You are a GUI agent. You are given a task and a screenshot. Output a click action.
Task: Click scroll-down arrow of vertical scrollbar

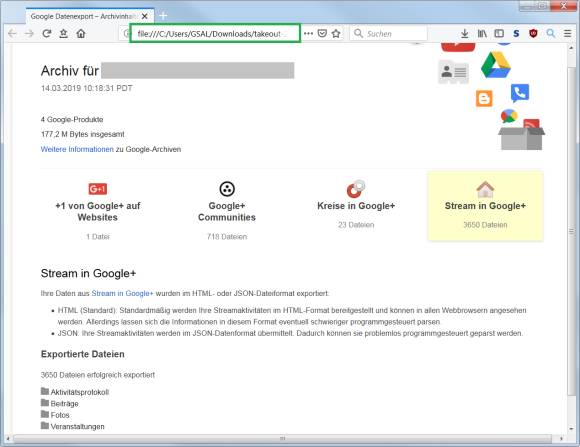point(572,428)
